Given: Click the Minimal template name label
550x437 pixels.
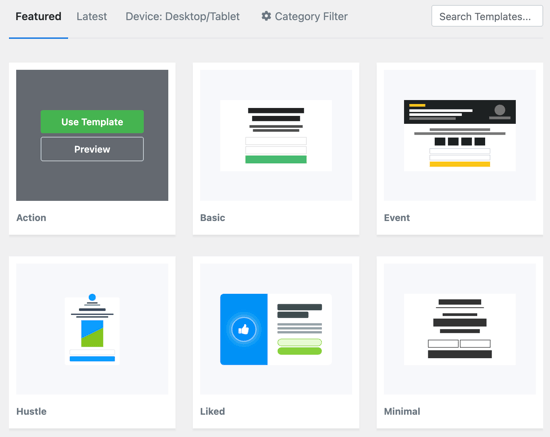Looking at the screenshot, I should [402, 411].
